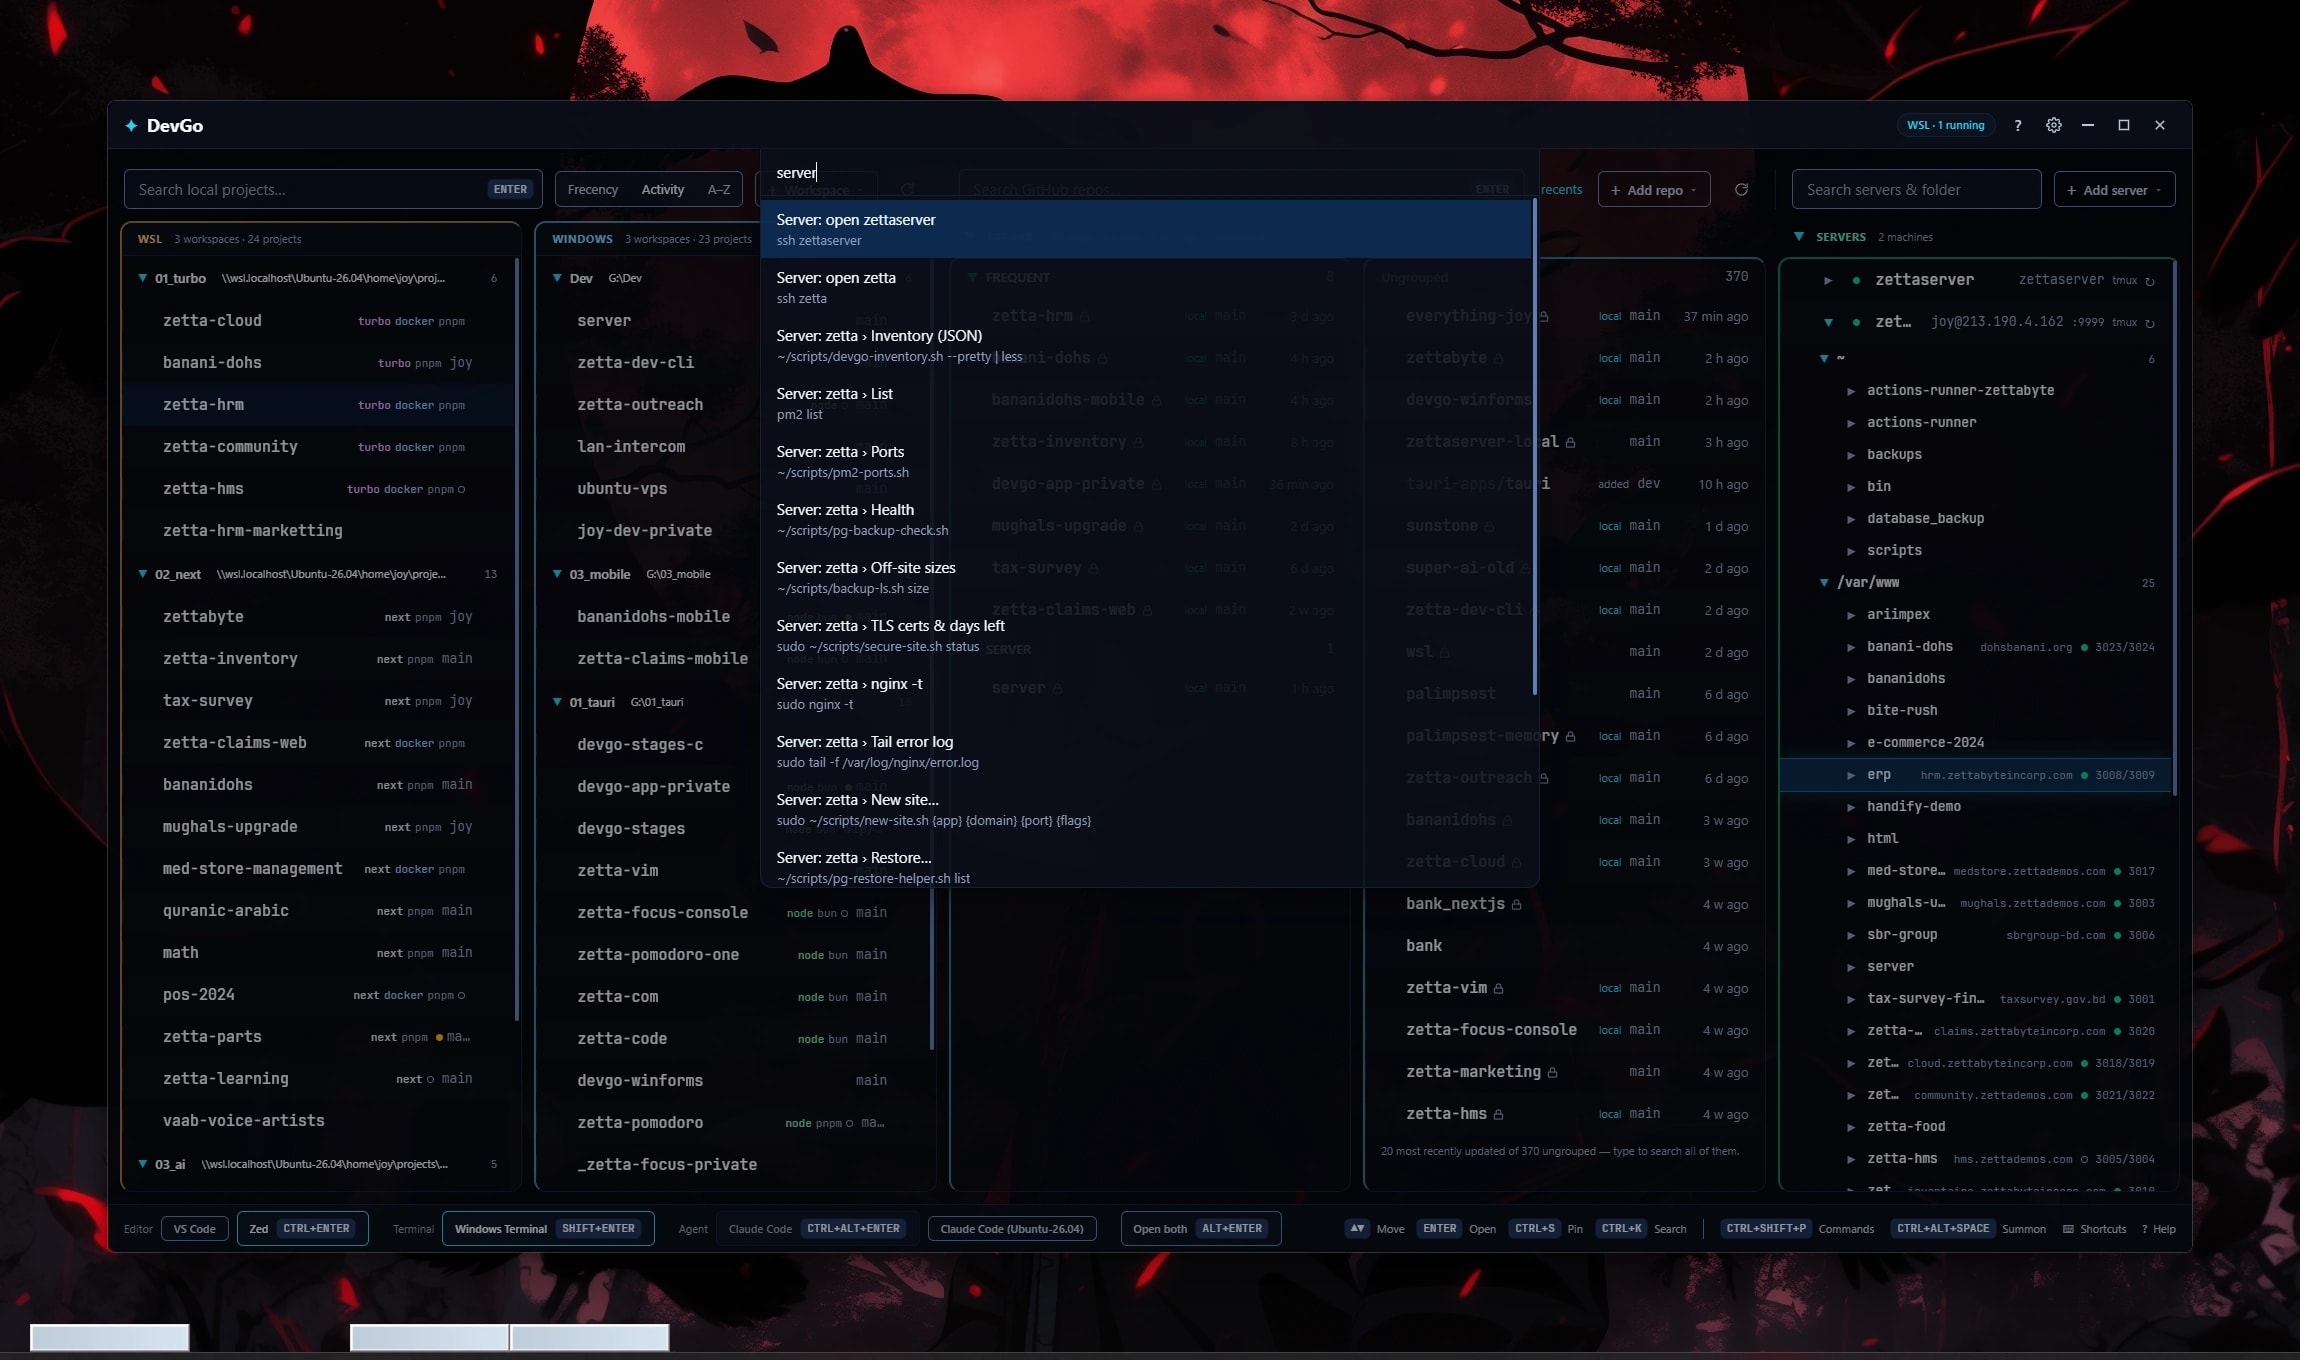Click the green status dot on erp row
Screen dimensions: 2300x1360
pyautogui.click(x=2084, y=775)
